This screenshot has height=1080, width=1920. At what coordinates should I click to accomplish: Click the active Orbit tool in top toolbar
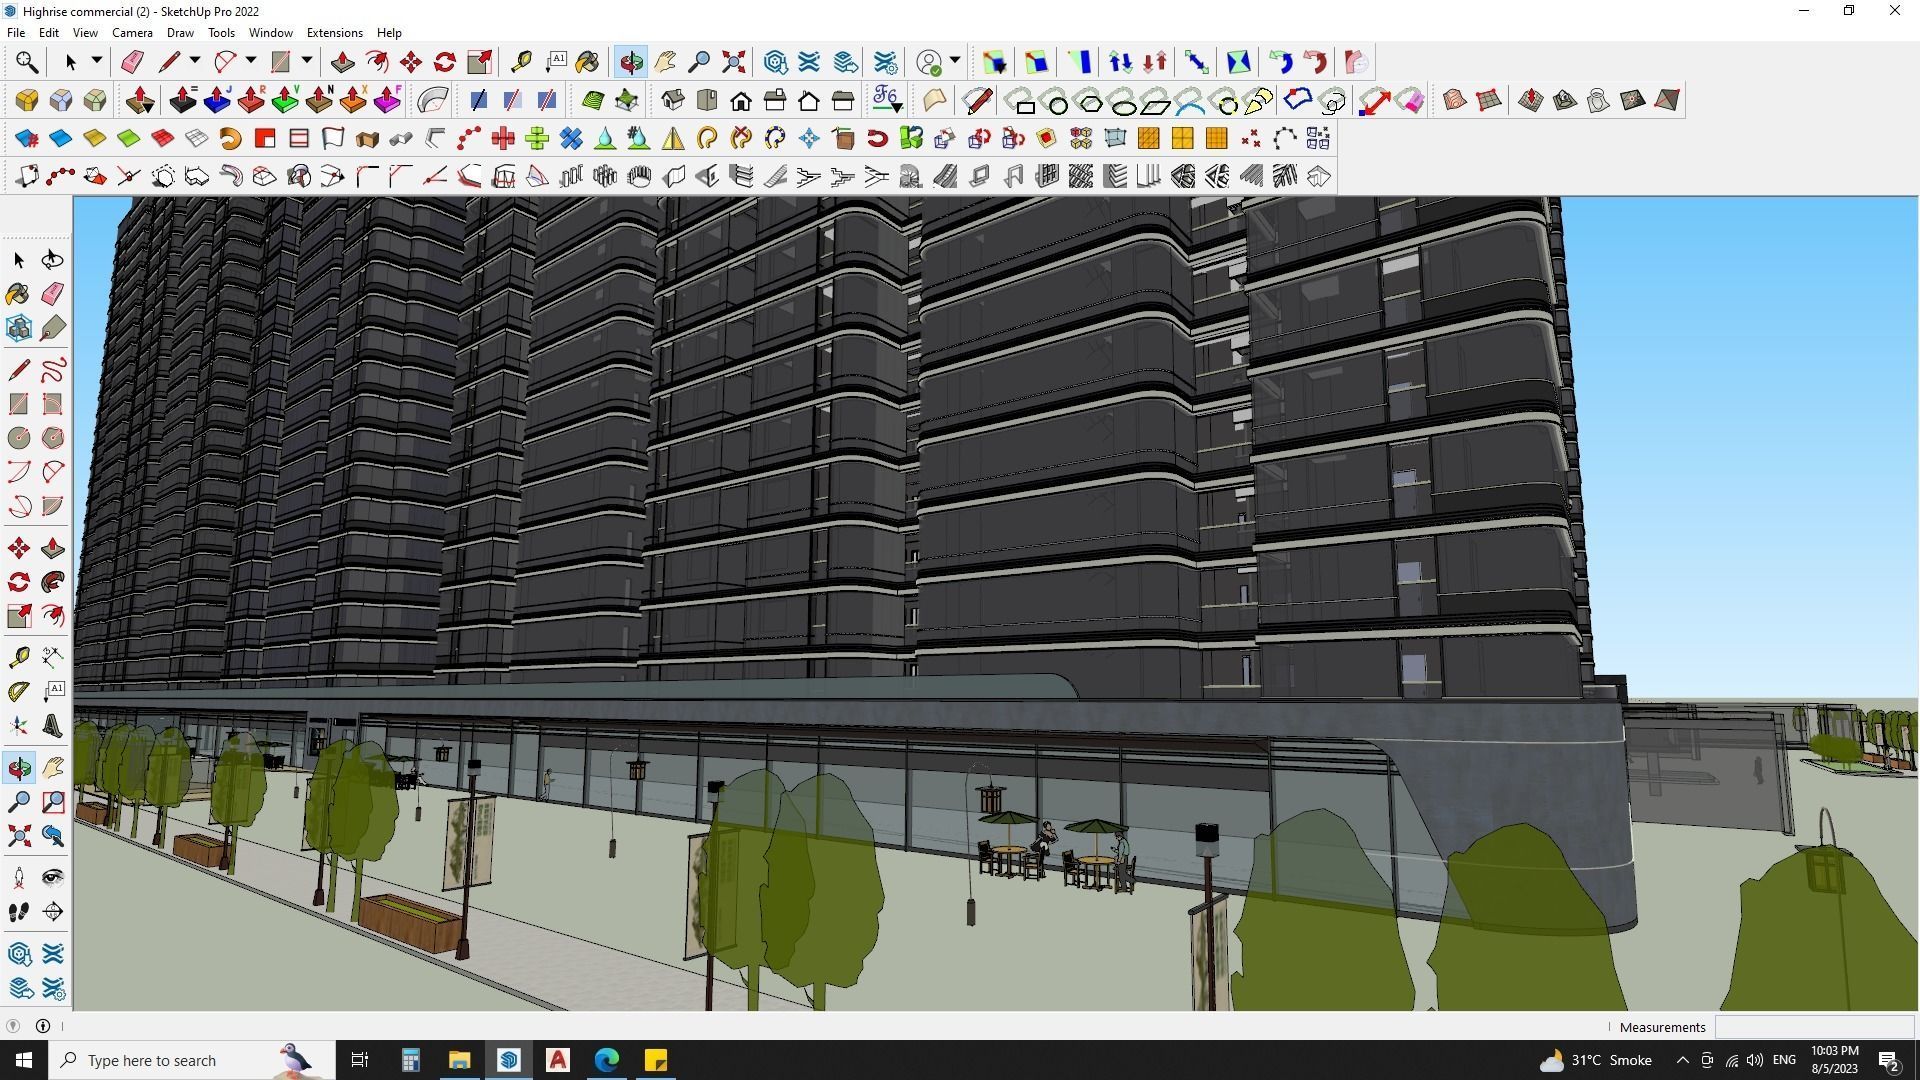point(631,62)
